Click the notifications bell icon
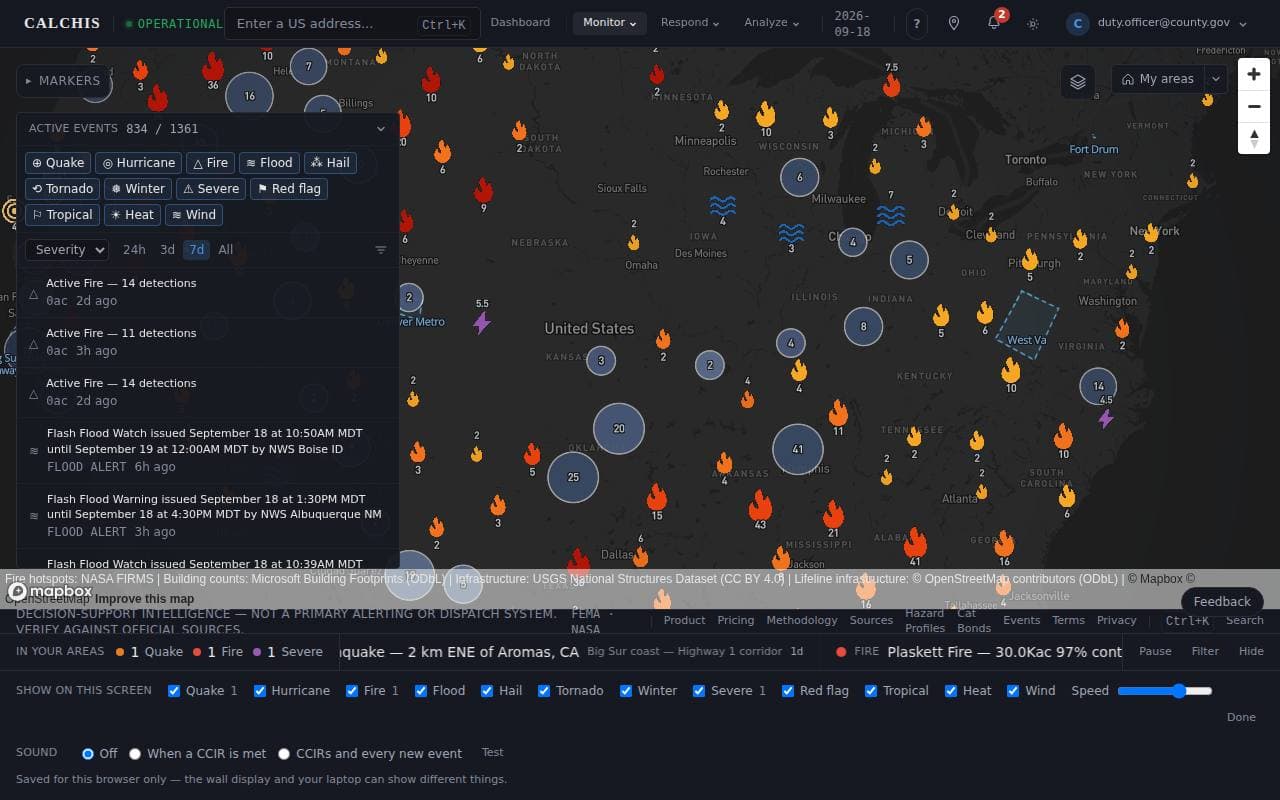This screenshot has width=1280, height=800. tap(993, 23)
